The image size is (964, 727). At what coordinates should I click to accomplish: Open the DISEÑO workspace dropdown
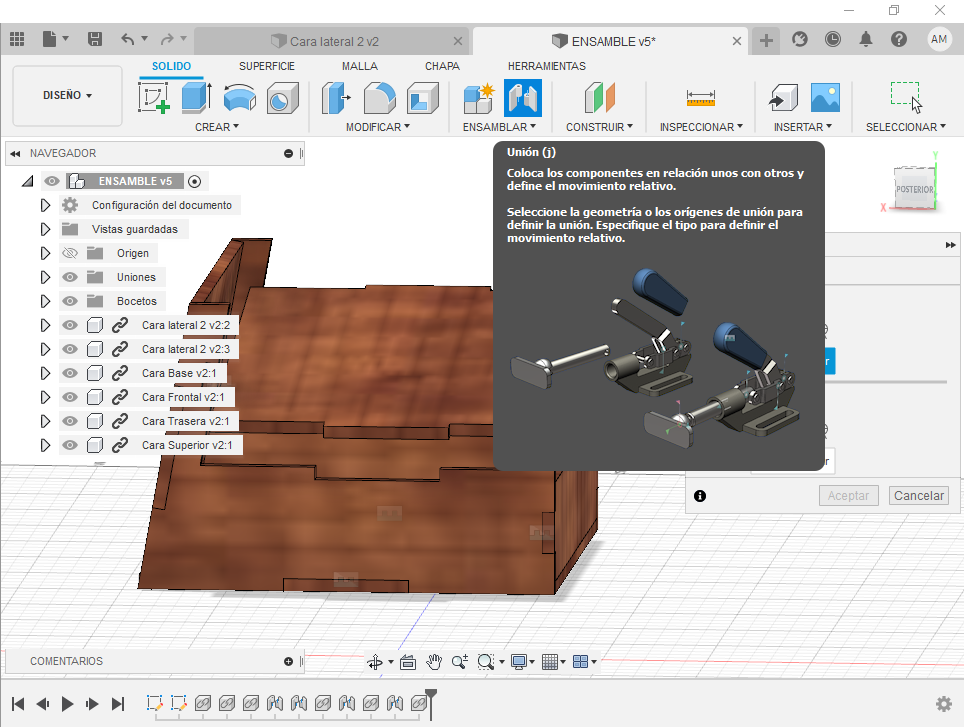click(x=67, y=96)
